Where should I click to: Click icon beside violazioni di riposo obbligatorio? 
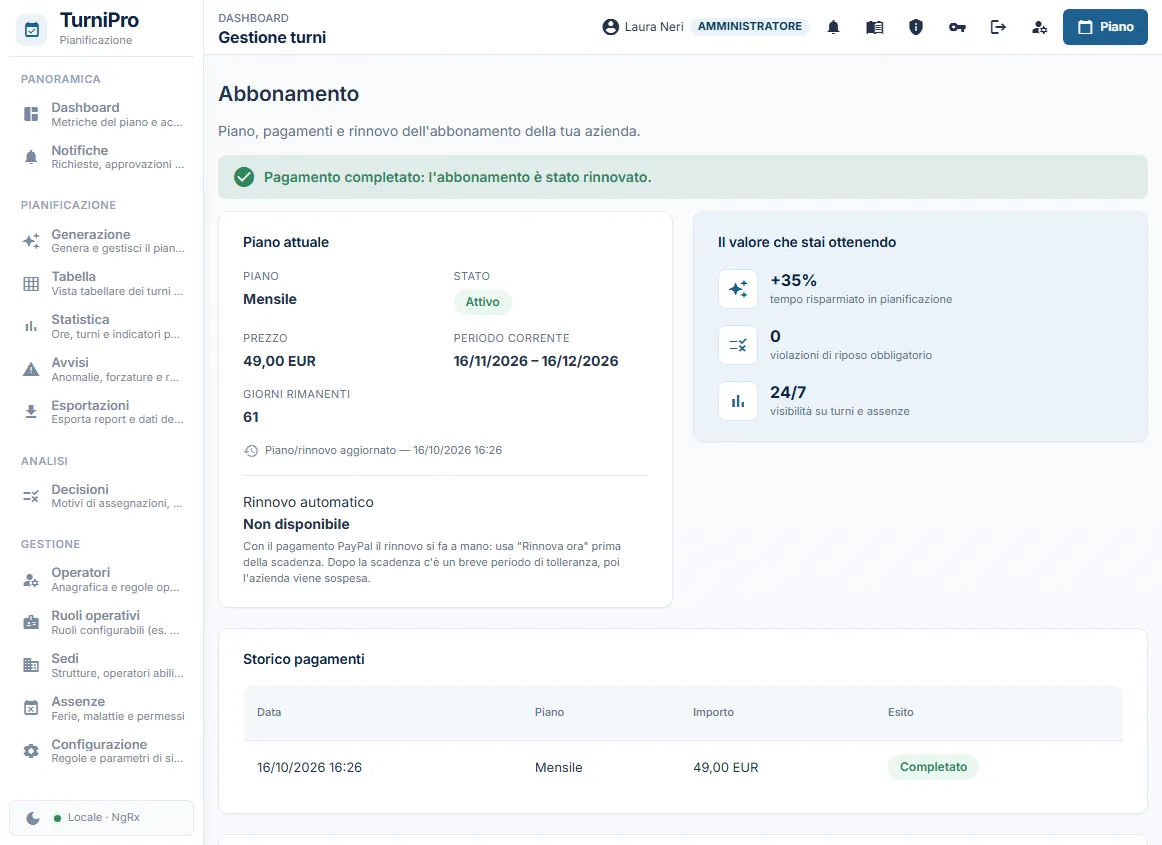click(738, 345)
